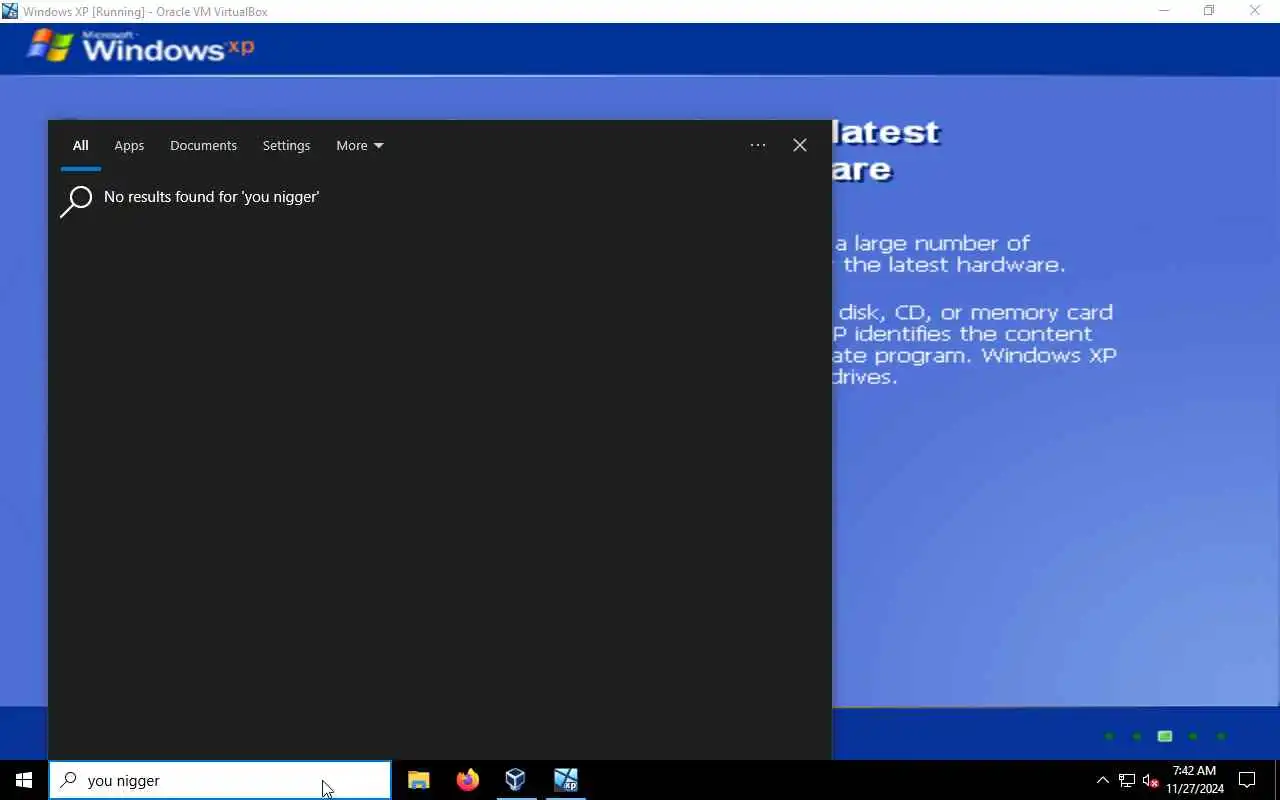Switch to the Documents search tab
Screen dimensions: 1280x800
point(203,145)
